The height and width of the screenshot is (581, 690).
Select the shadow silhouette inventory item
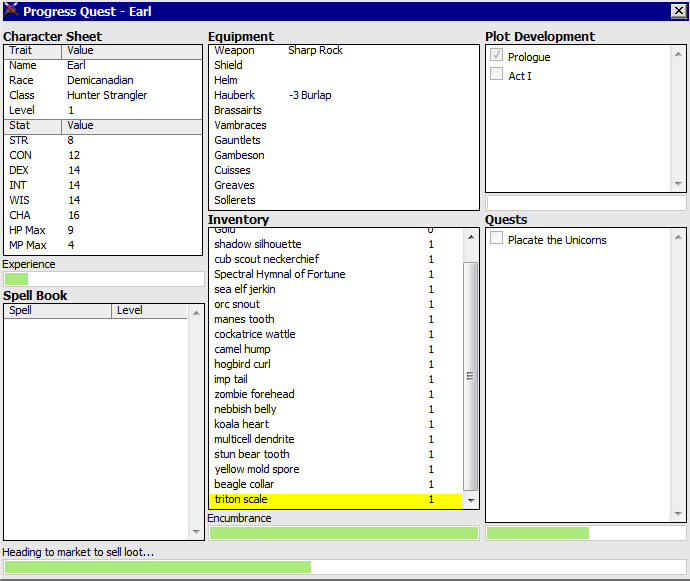tap(336, 244)
